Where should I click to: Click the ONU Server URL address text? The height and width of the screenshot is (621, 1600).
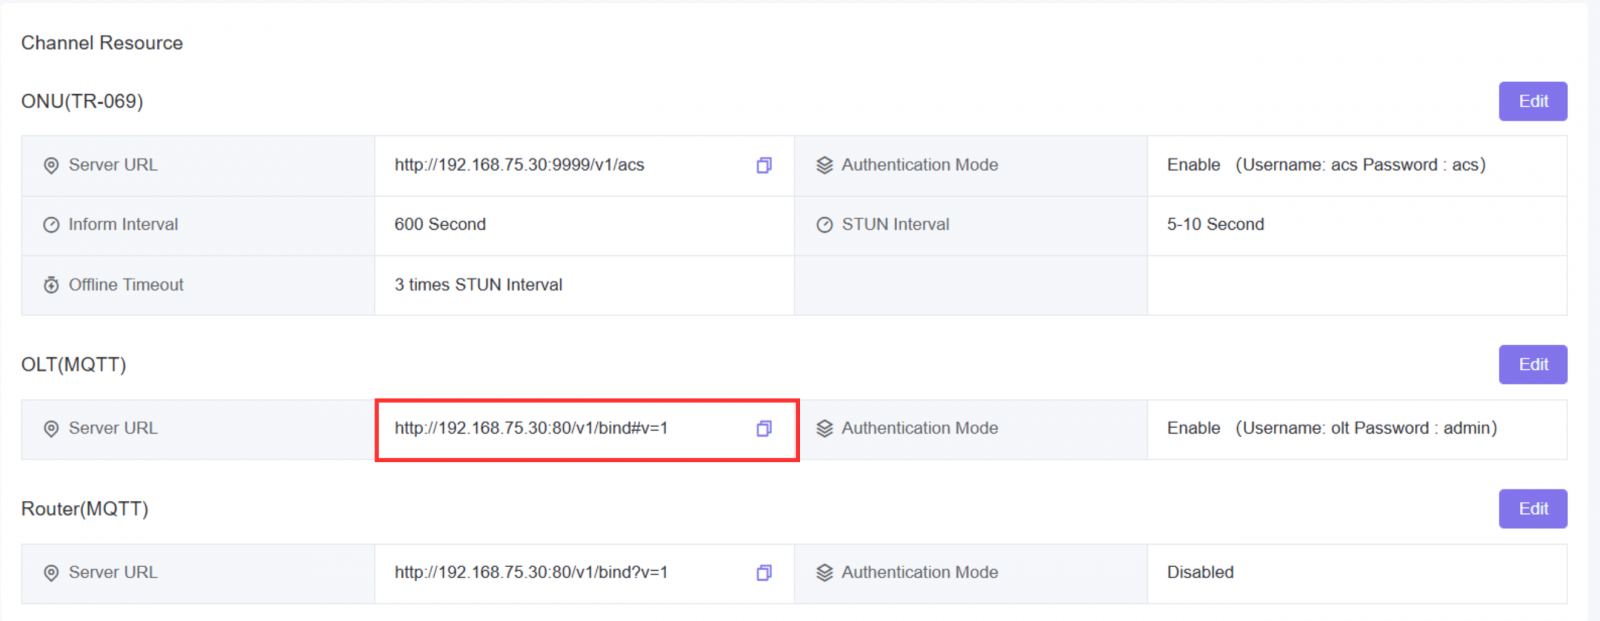pyautogui.click(x=520, y=165)
